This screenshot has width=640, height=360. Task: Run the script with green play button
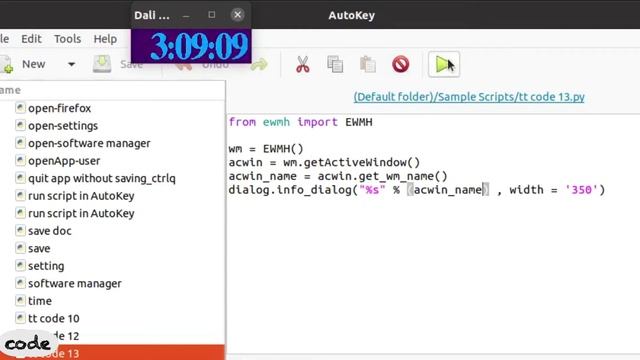click(444, 64)
